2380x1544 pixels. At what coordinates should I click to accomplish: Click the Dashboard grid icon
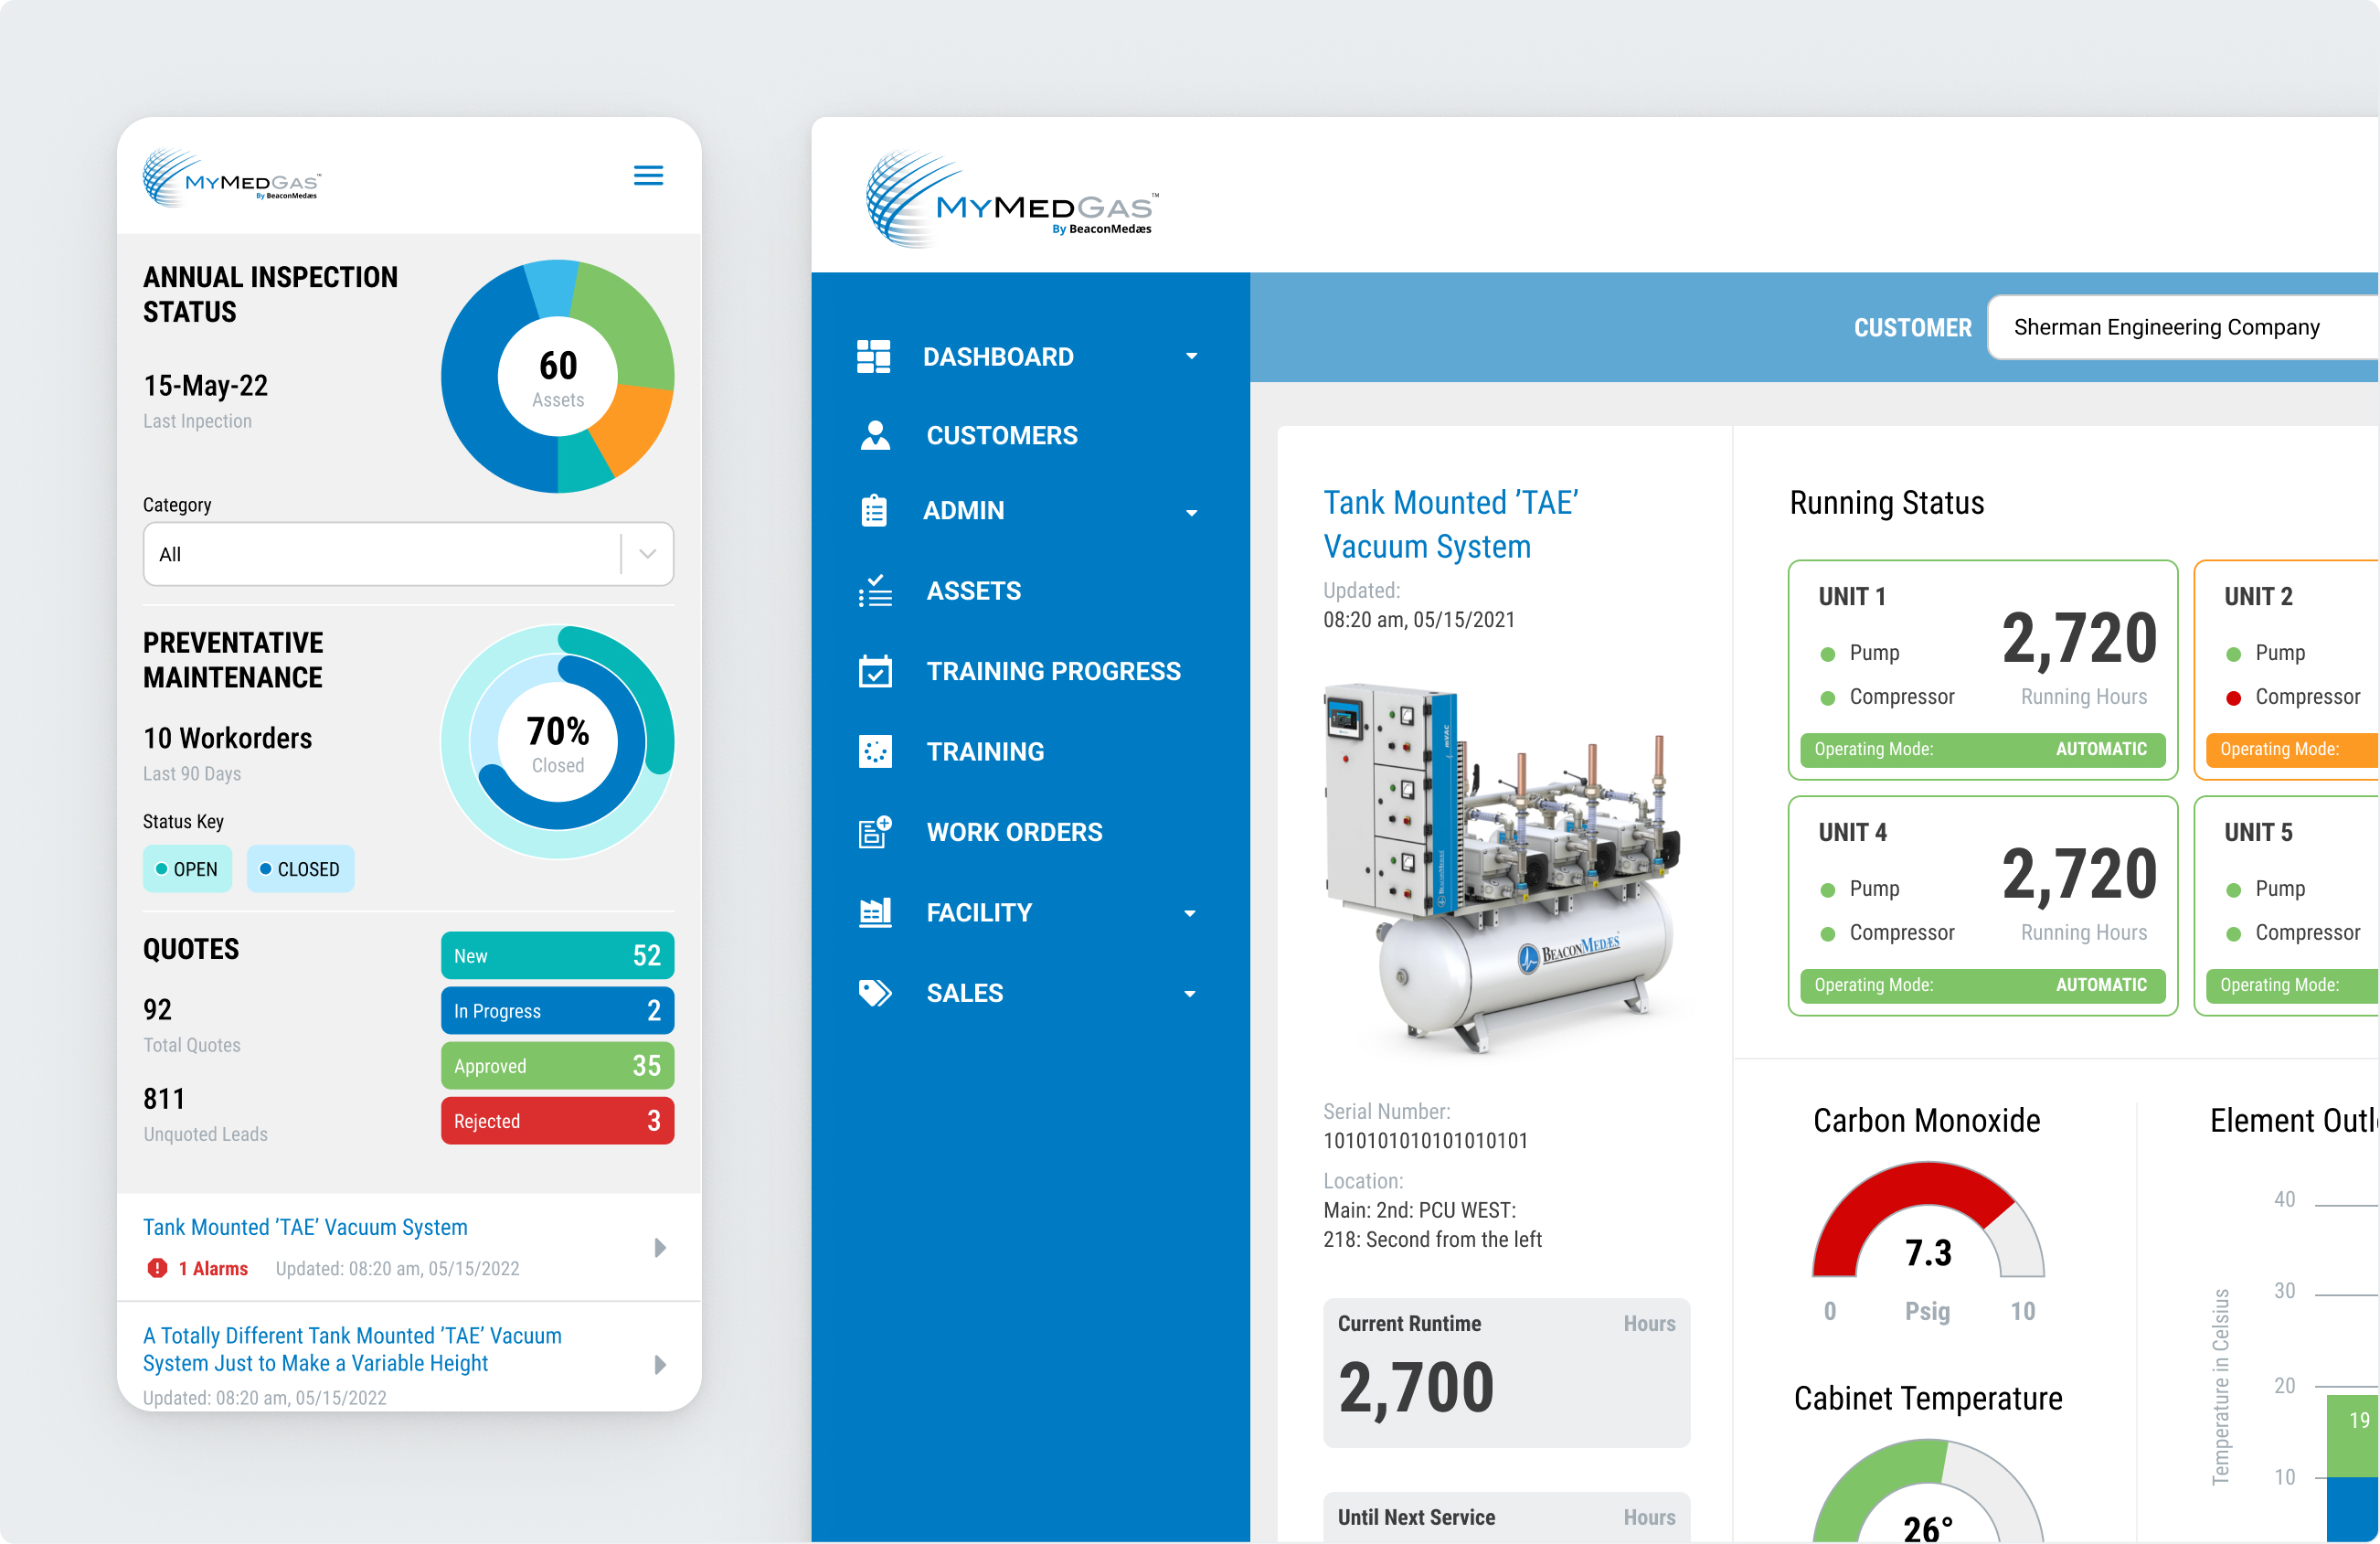[x=873, y=357]
